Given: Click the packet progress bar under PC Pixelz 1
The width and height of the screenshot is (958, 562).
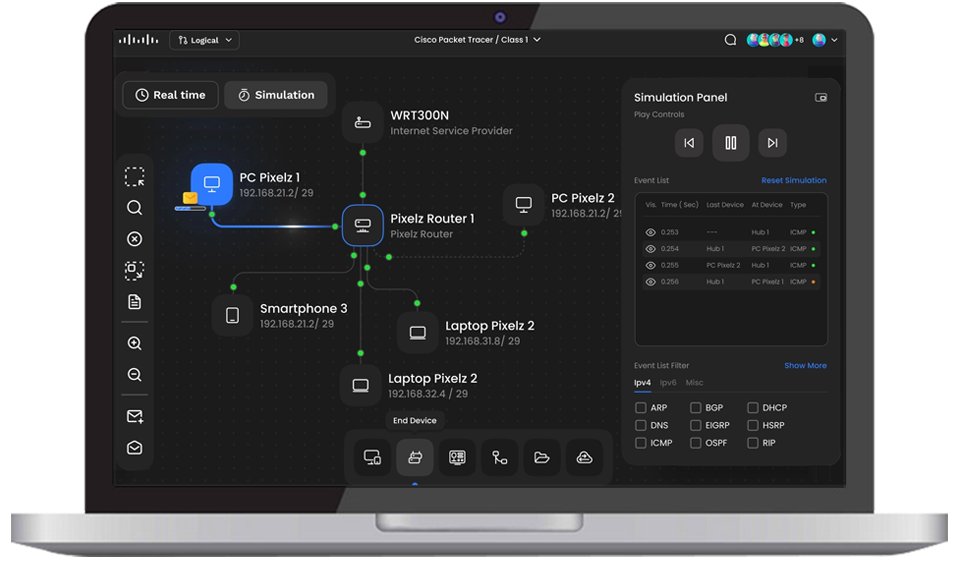Looking at the screenshot, I should tap(190, 208).
